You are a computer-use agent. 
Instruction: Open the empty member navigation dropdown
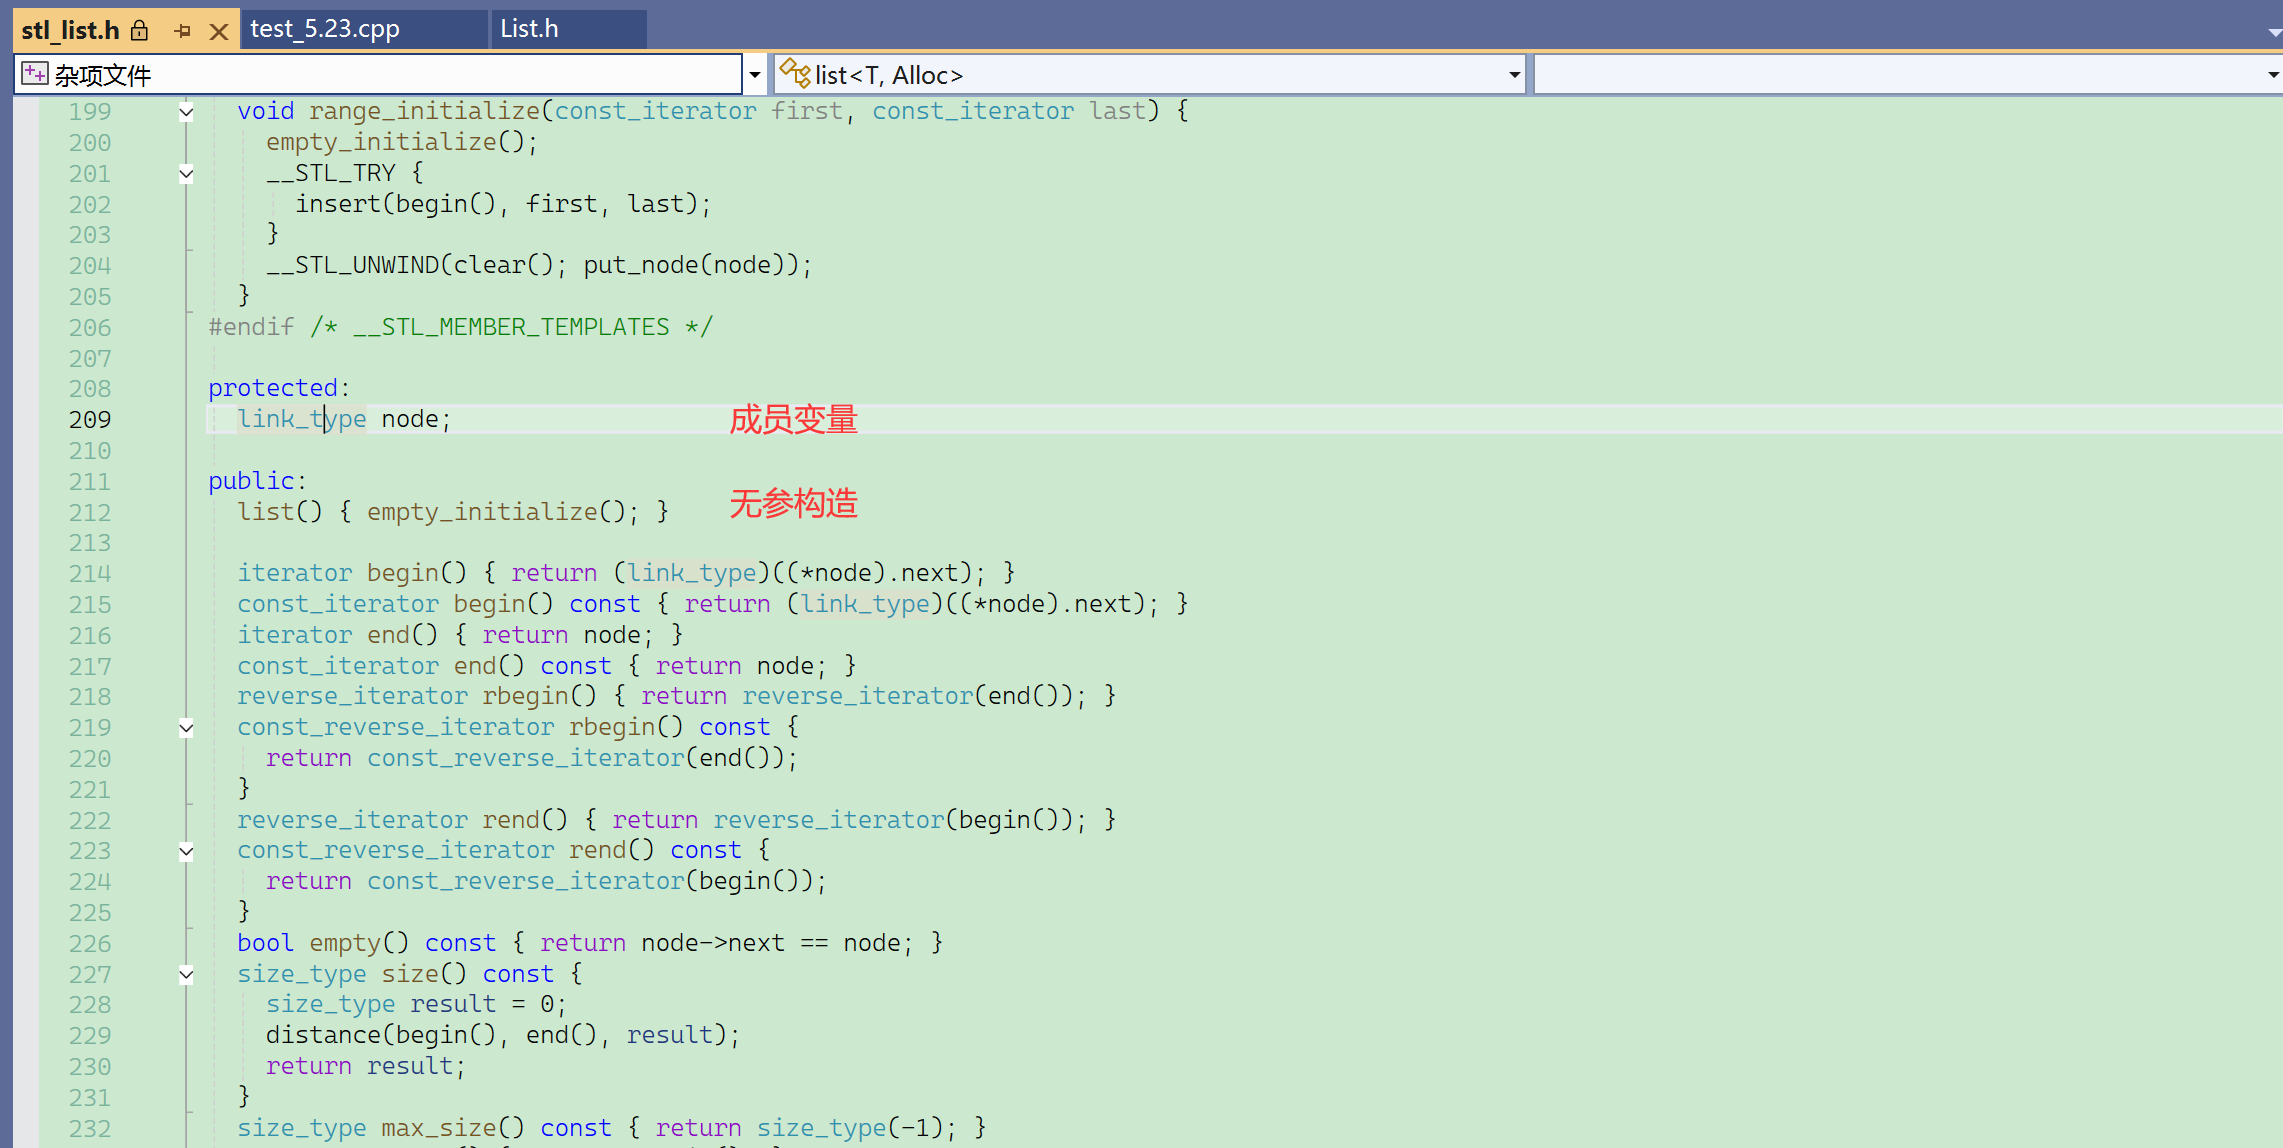coord(2272,75)
